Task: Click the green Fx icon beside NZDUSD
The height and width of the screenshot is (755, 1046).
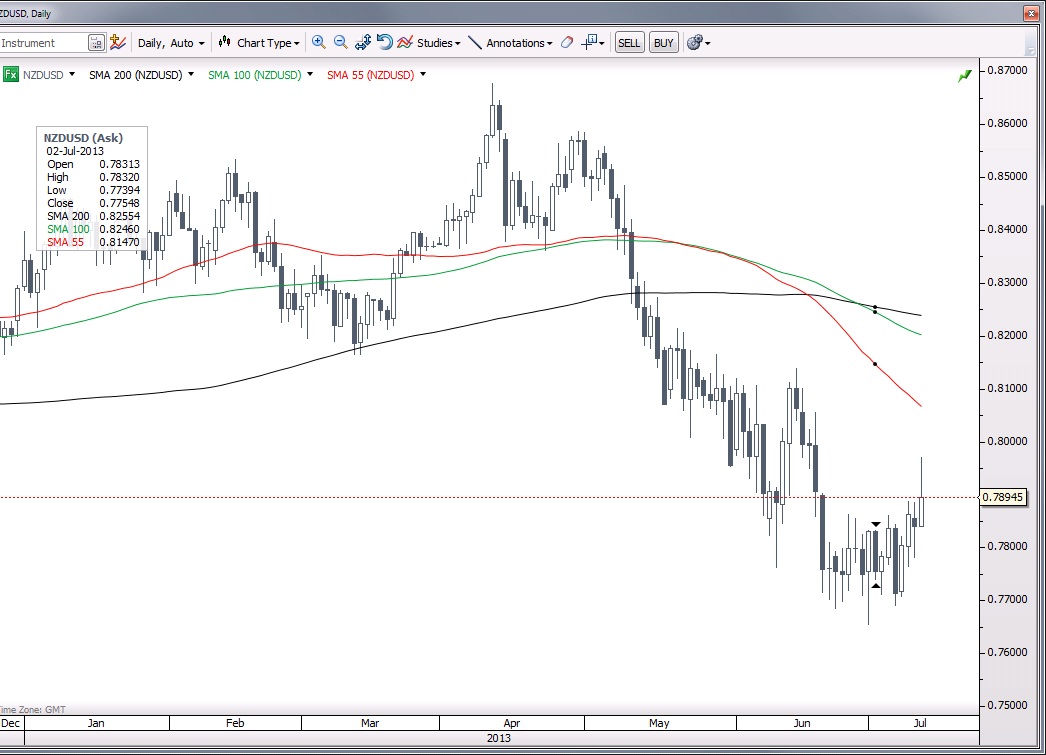Action: click(x=11, y=74)
